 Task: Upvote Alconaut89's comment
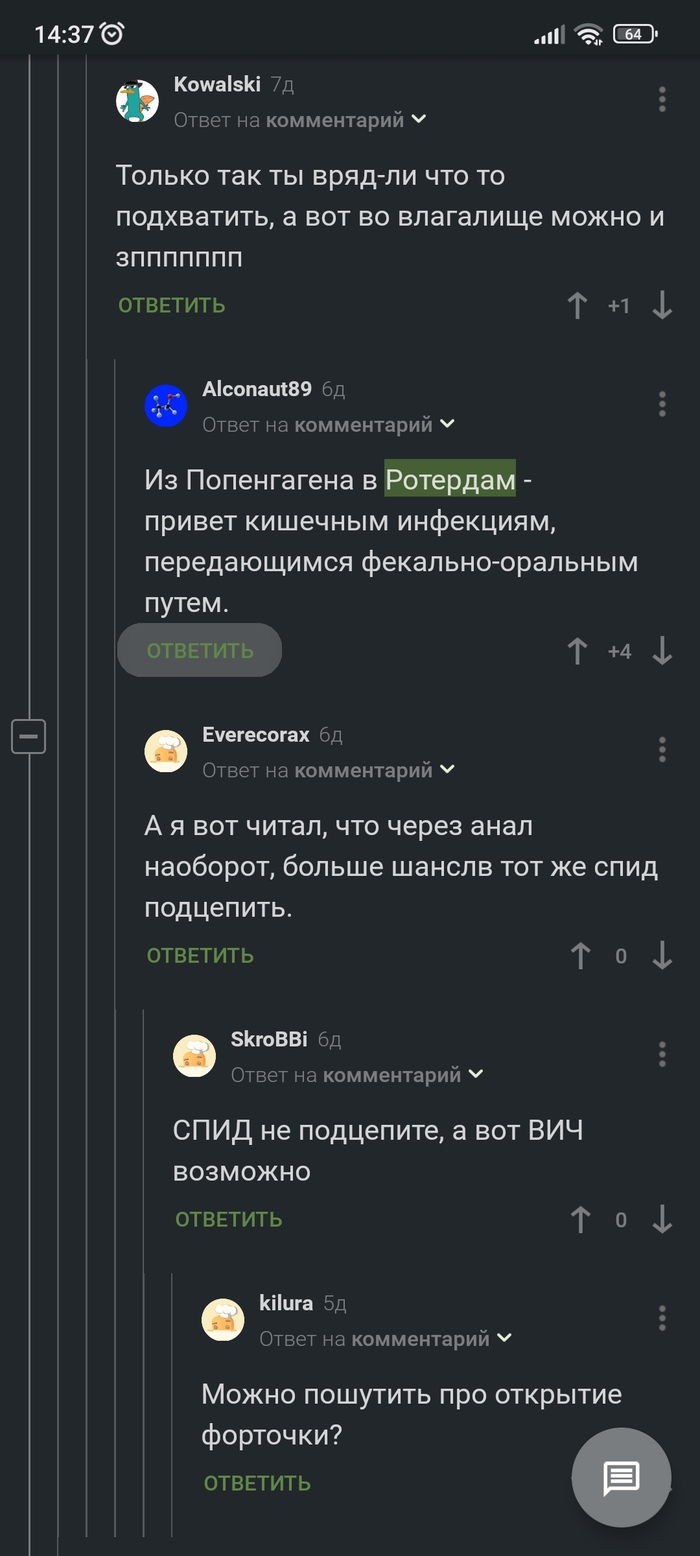577,651
